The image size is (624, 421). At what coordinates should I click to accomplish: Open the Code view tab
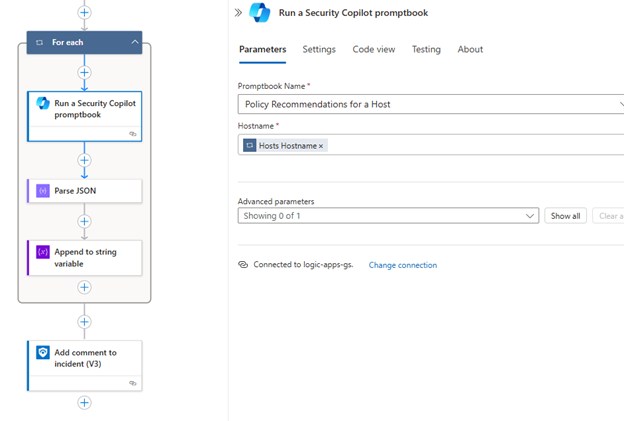(373, 50)
